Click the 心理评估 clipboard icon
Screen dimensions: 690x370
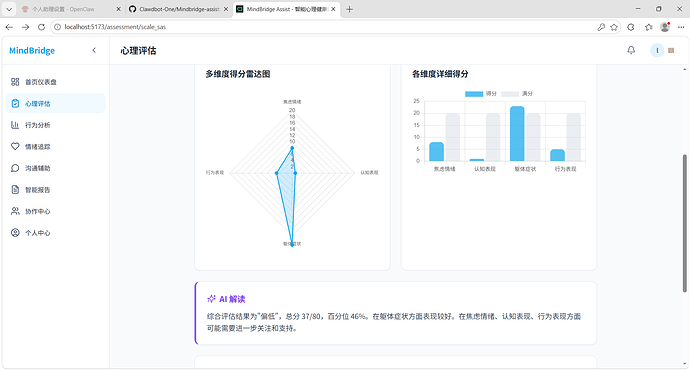(15, 103)
